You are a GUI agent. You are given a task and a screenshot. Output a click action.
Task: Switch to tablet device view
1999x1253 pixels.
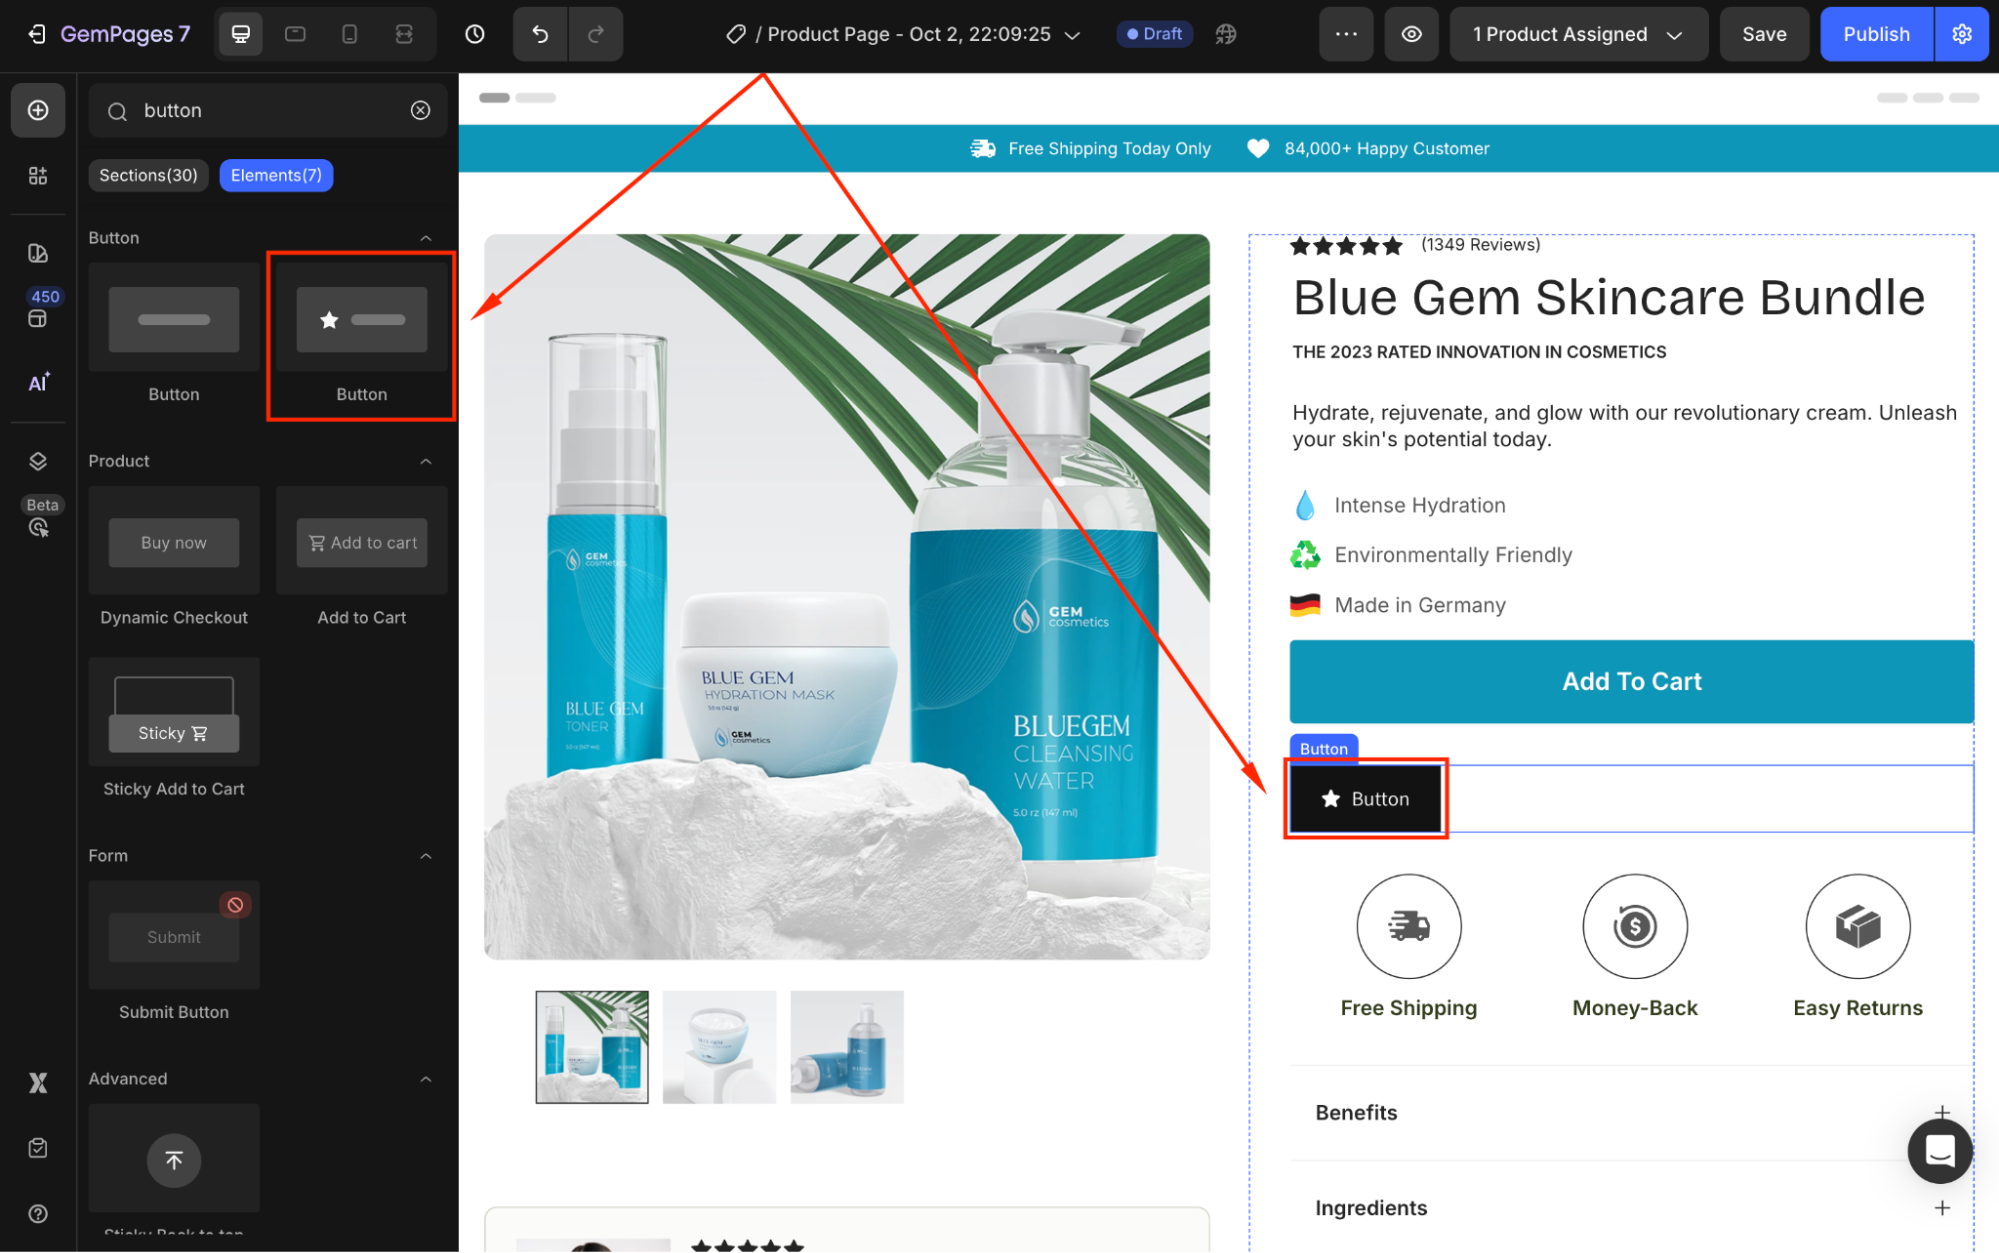(x=295, y=34)
